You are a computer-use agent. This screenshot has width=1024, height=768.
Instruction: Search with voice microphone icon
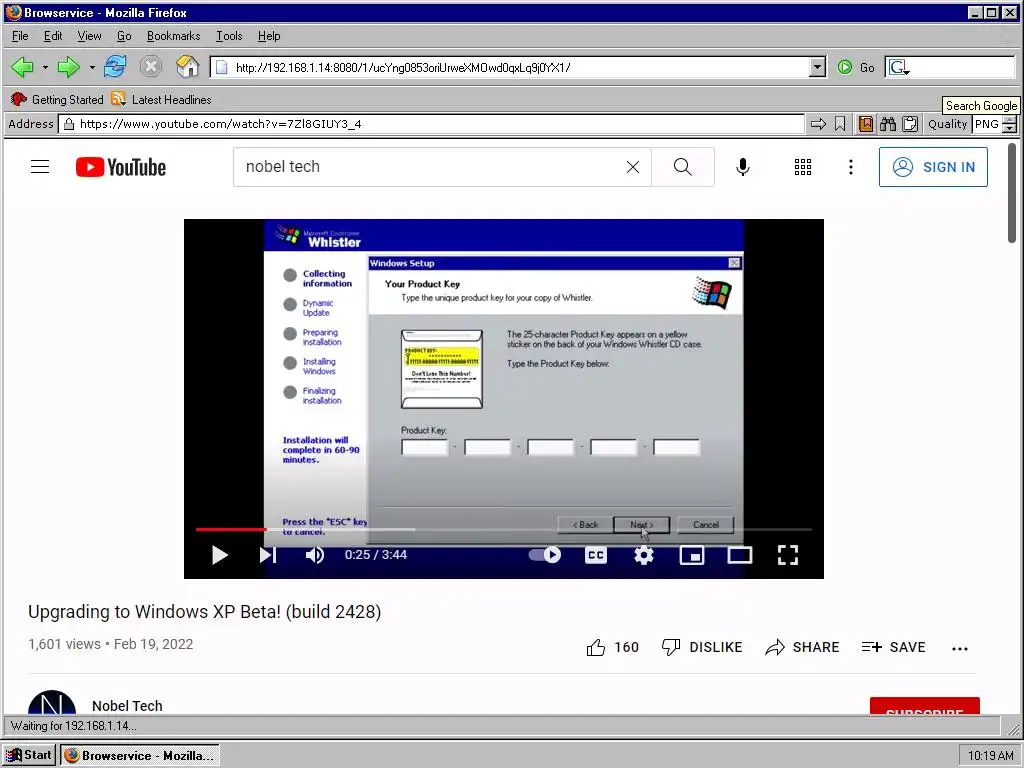click(x=743, y=167)
